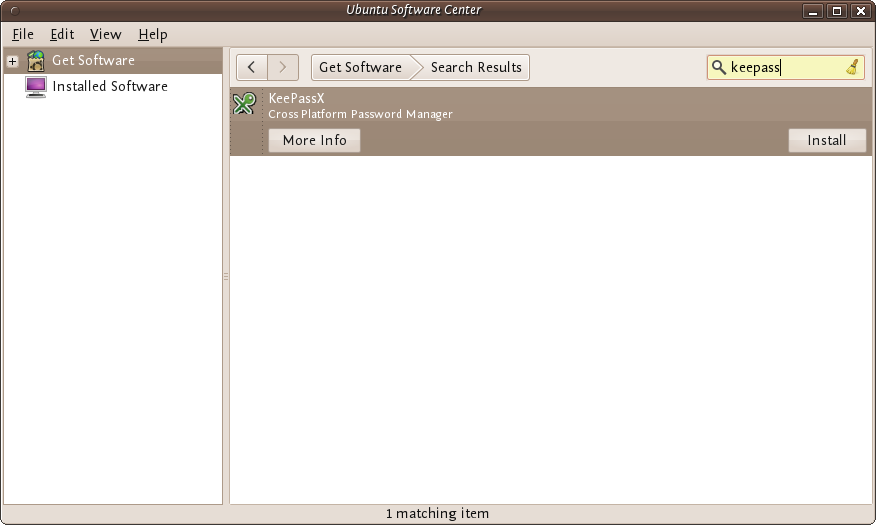Image resolution: width=876 pixels, height=525 pixels.
Task: Select Installed Software label in the sidebar
Action: [x=110, y=87]
